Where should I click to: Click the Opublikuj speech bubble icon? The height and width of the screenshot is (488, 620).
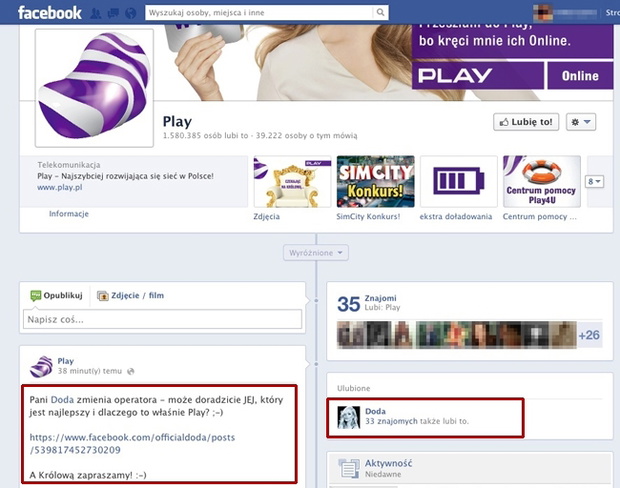(36, 295)
